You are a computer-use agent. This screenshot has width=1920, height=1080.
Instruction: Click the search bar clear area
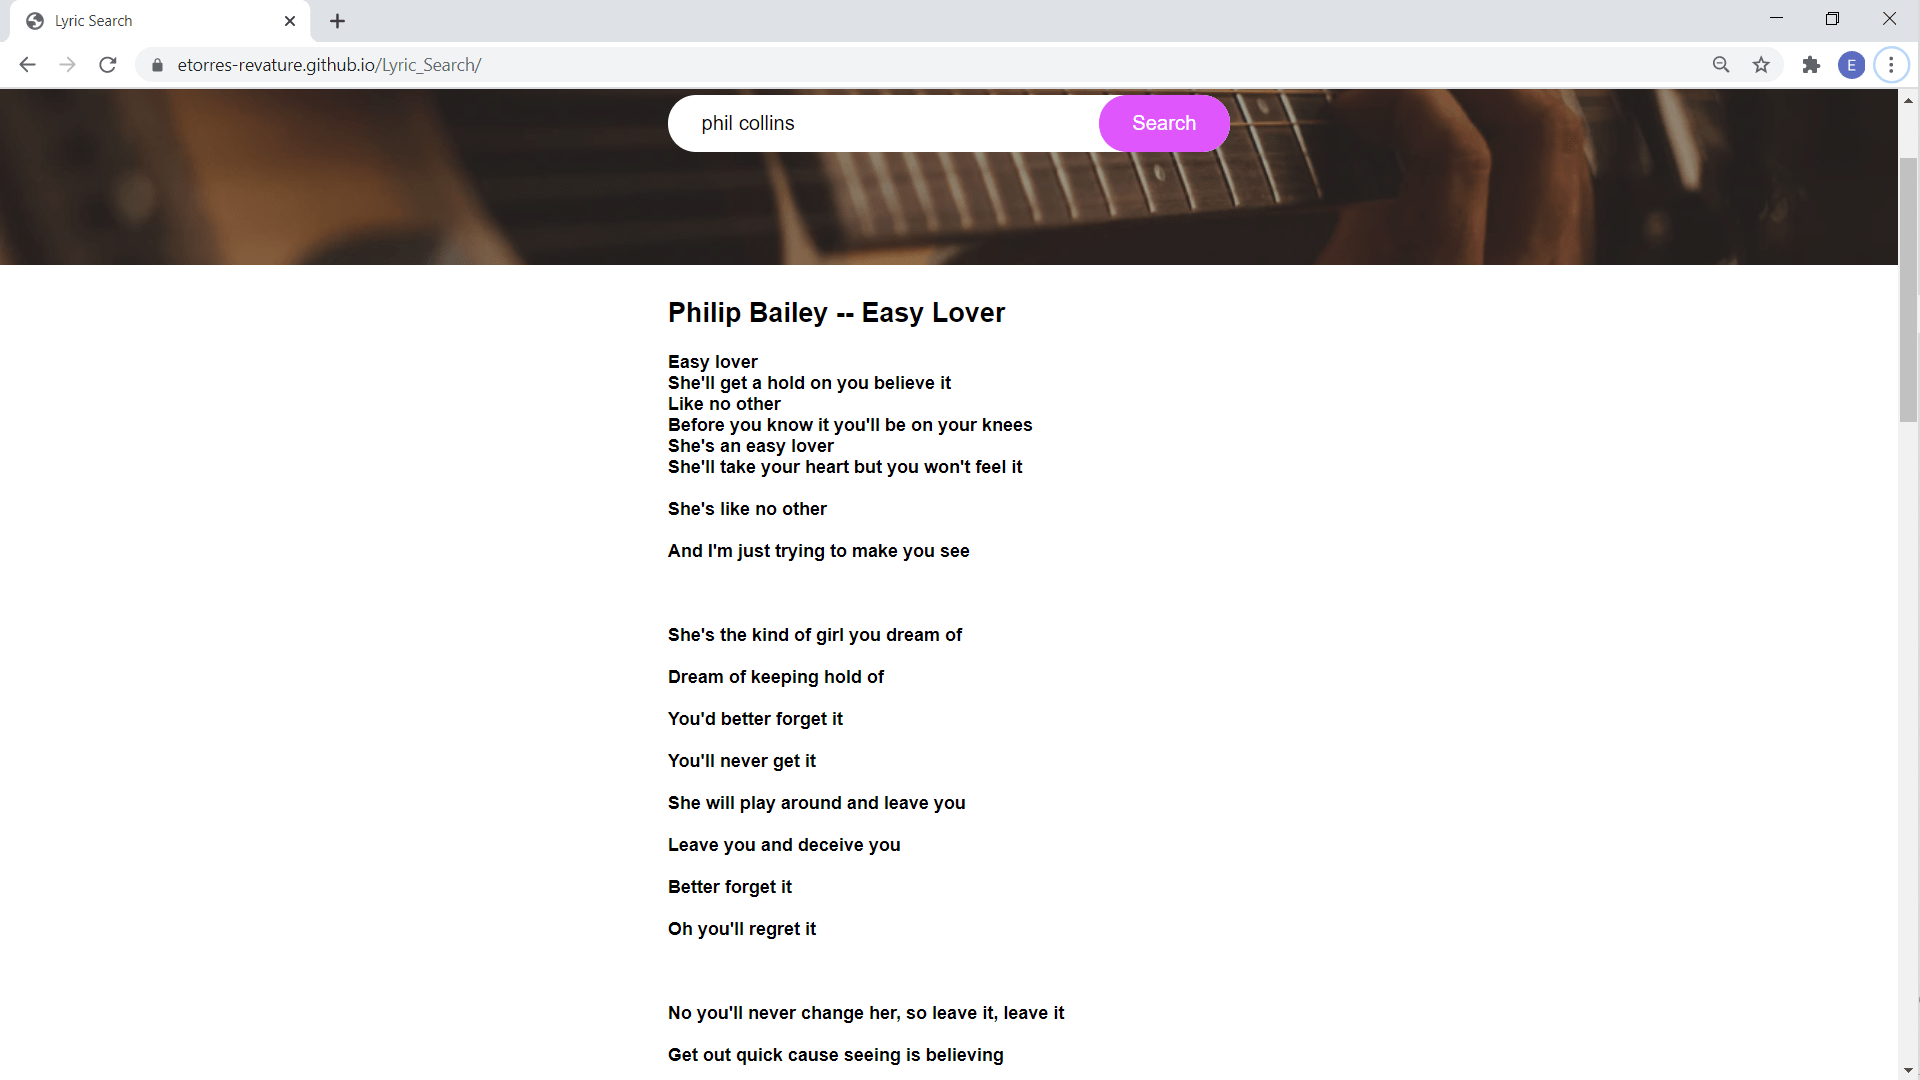click(x=1087, y=123)
